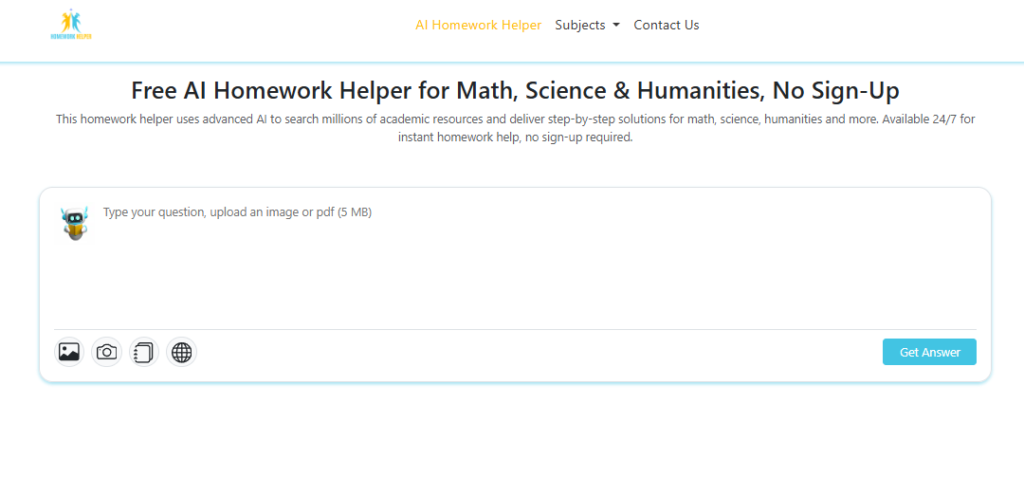Upload an image using the picture icon
The width and height of the screenshot is (1024, 477).
[69, 352]
